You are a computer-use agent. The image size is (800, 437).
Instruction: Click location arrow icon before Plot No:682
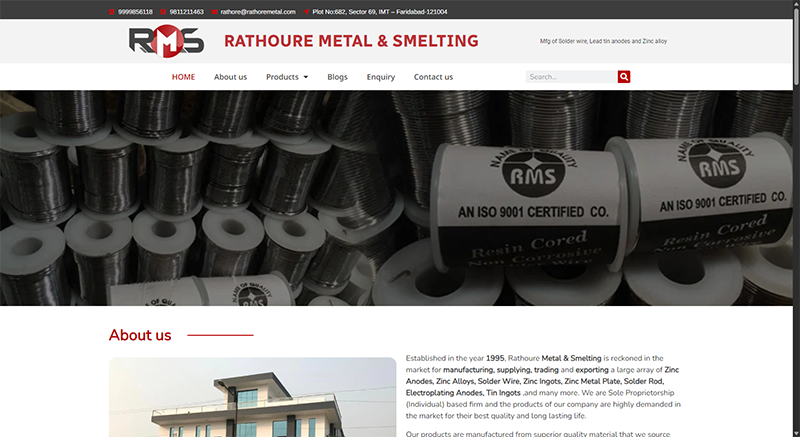pos(306,12)
